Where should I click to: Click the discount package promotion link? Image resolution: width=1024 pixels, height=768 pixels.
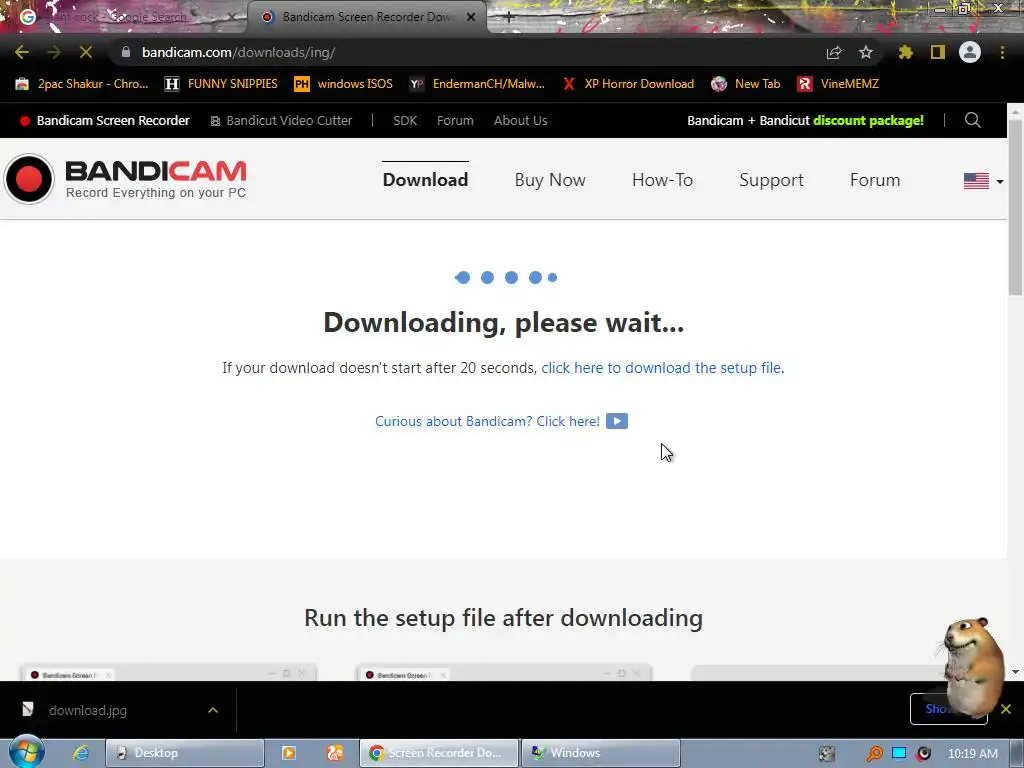(805, 121)
